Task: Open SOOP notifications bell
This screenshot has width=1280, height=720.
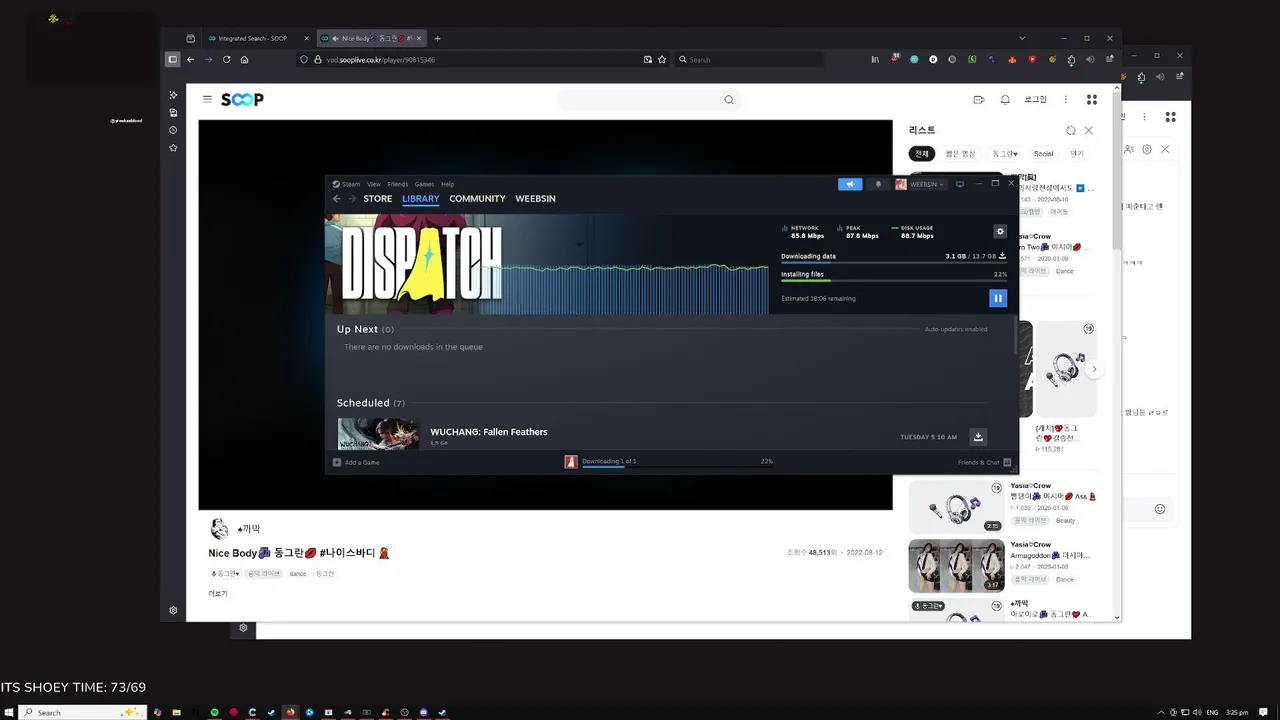Action: 1005,99
